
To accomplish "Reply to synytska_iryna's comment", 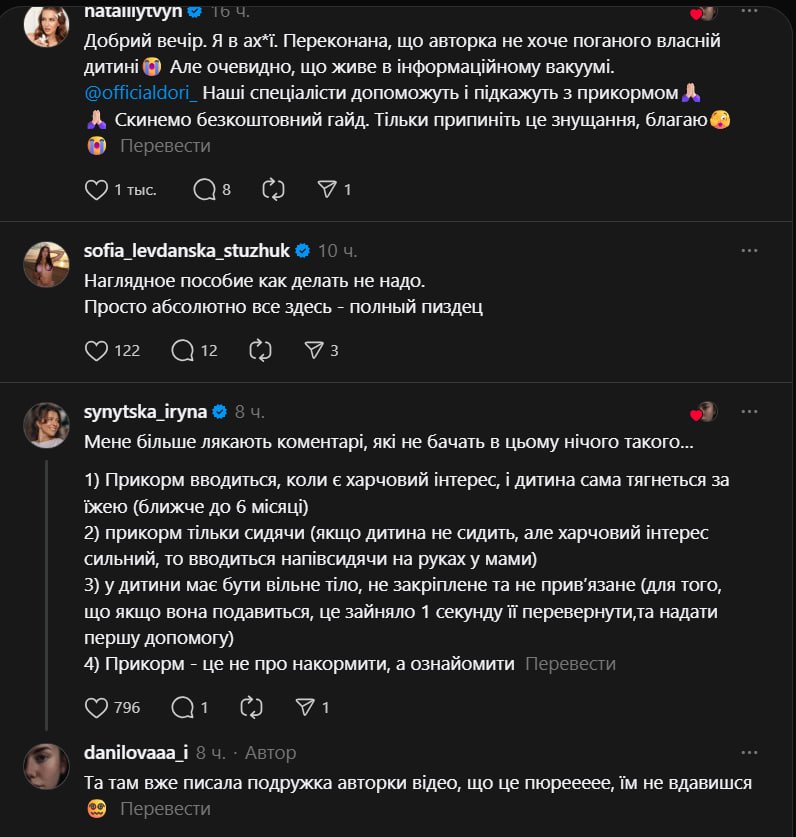I will point(183,707).
